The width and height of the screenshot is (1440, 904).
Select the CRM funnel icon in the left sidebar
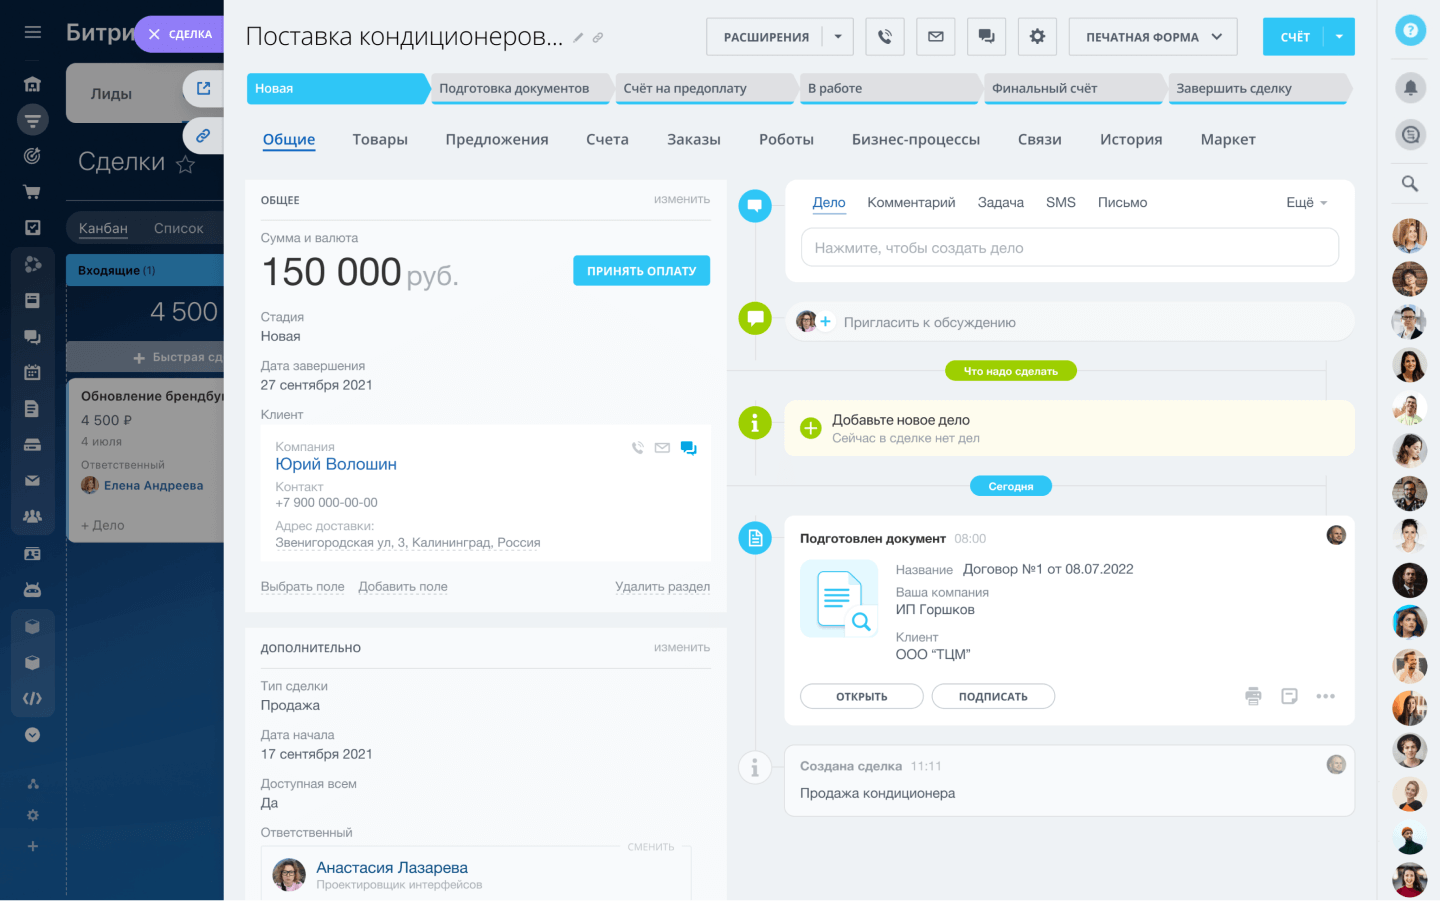coord(33,120)
